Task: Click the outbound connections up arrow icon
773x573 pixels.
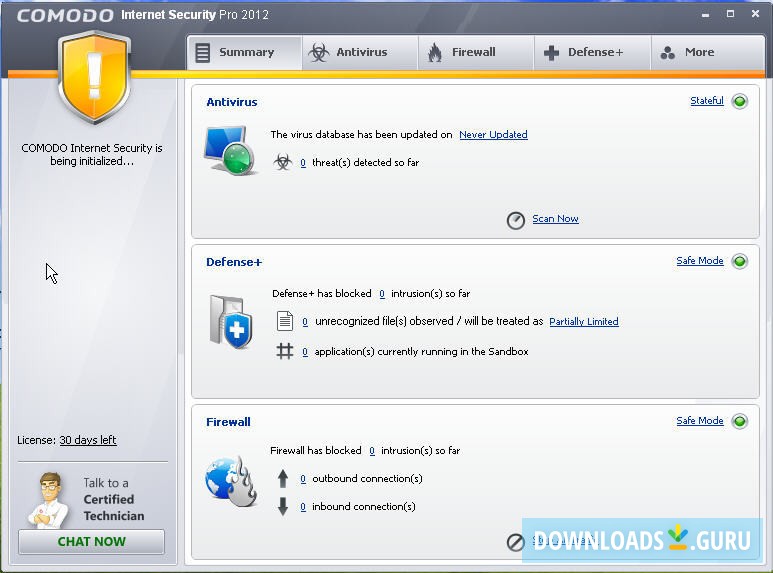Action: 282,478
